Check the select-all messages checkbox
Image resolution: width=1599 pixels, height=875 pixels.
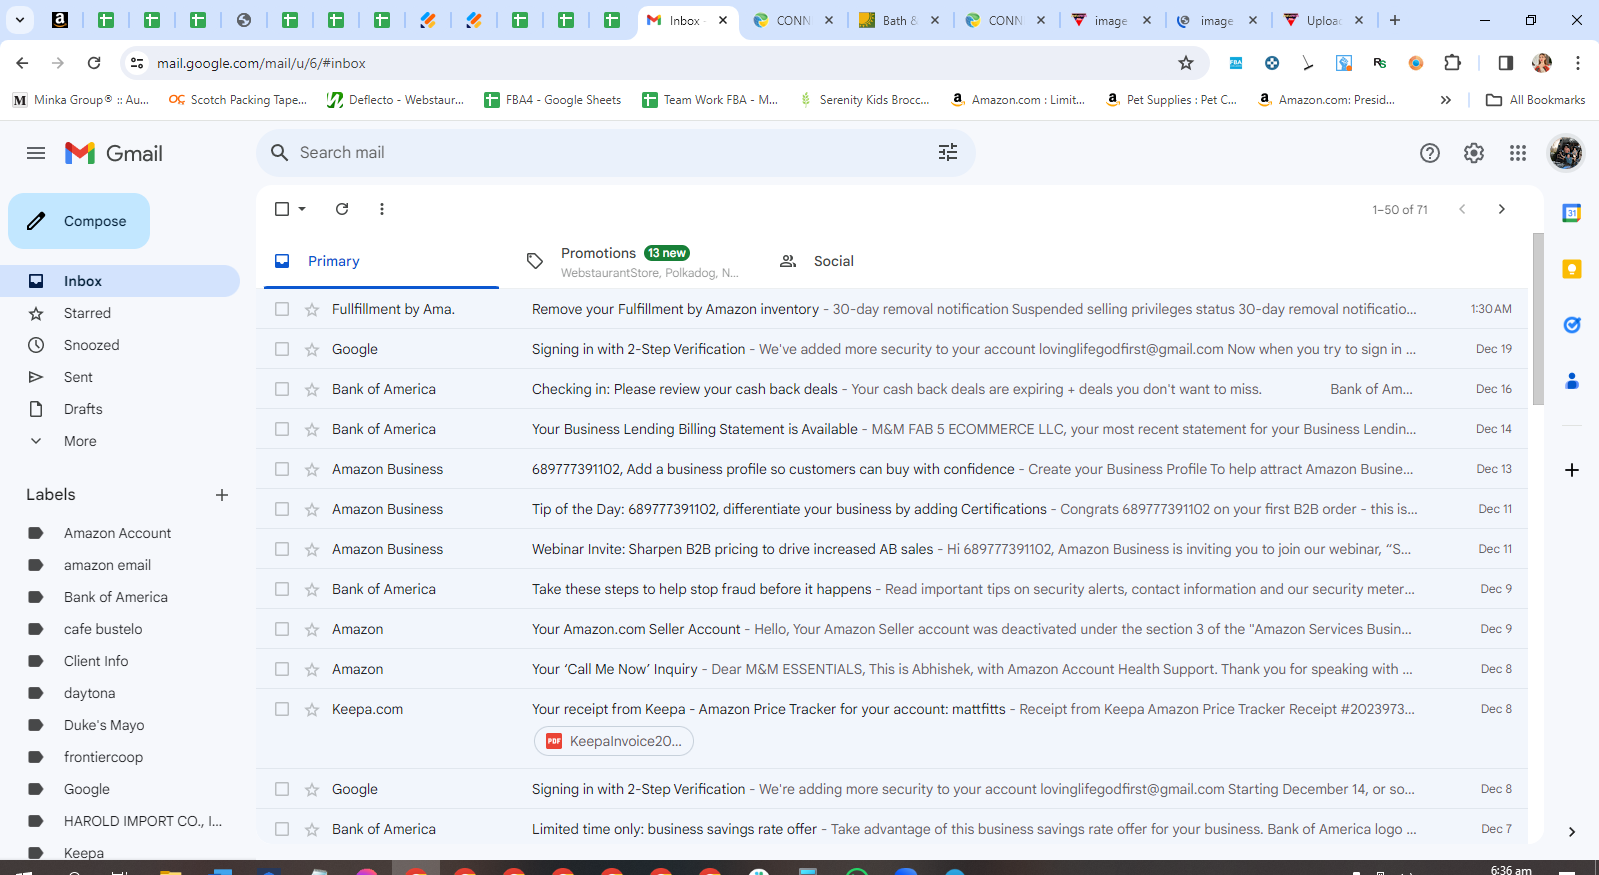click(x=282, y=209)
